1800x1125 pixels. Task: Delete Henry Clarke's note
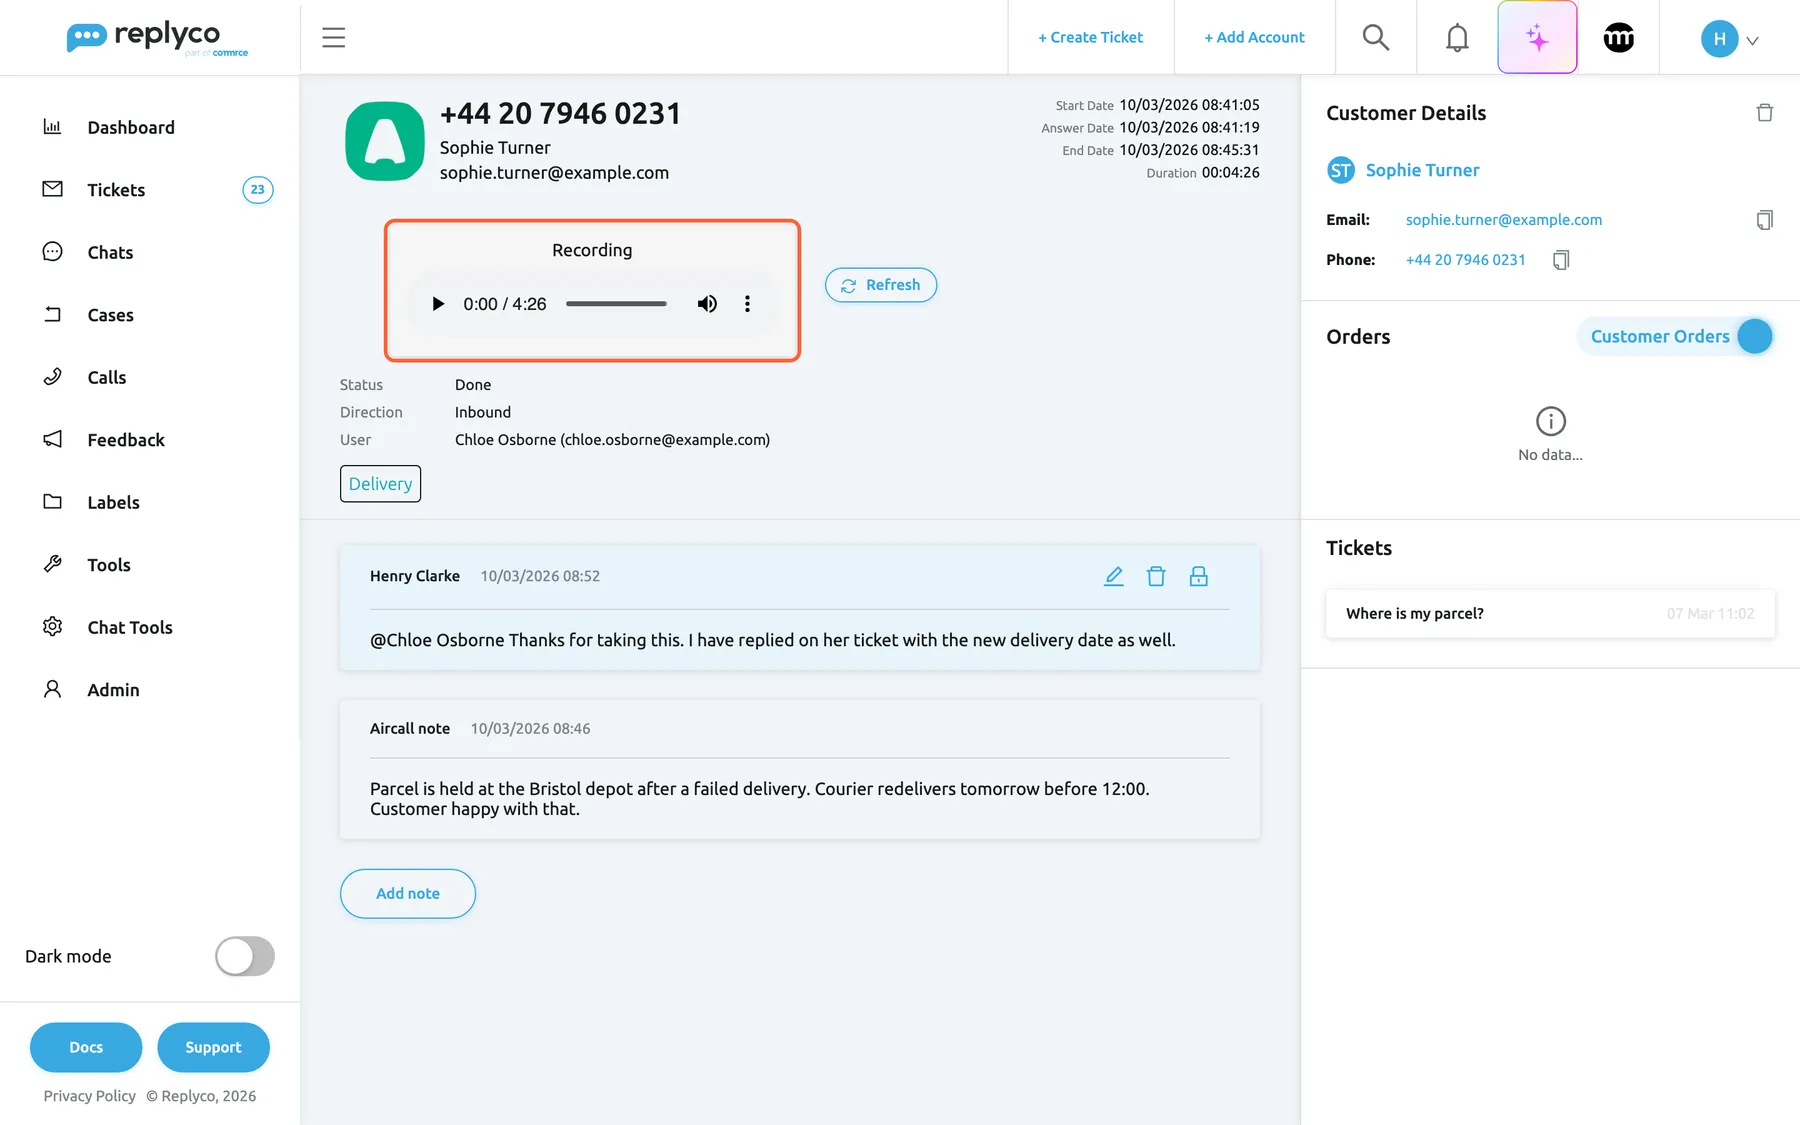[1156, 576]
